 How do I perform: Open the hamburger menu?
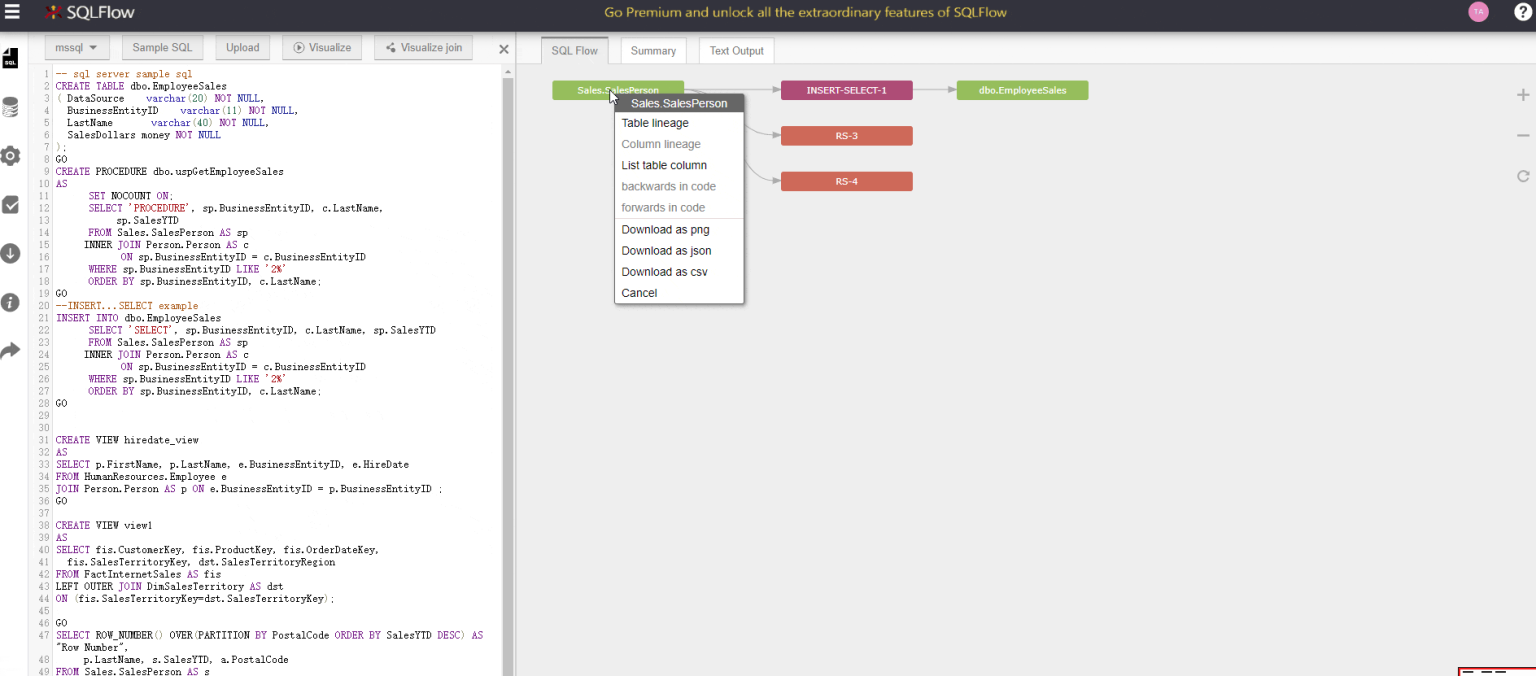(x=12, y=12)
